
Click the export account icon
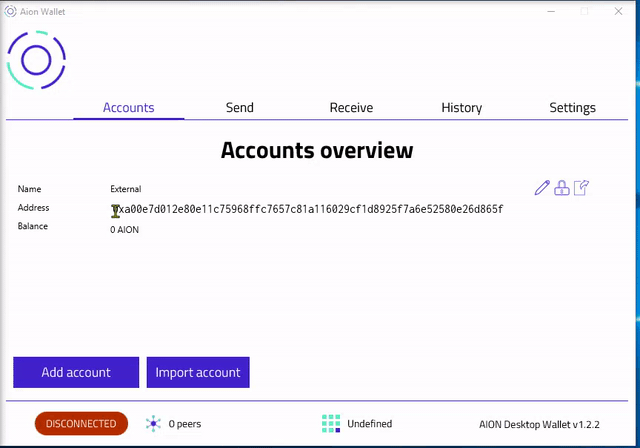[x=581, y=188]
